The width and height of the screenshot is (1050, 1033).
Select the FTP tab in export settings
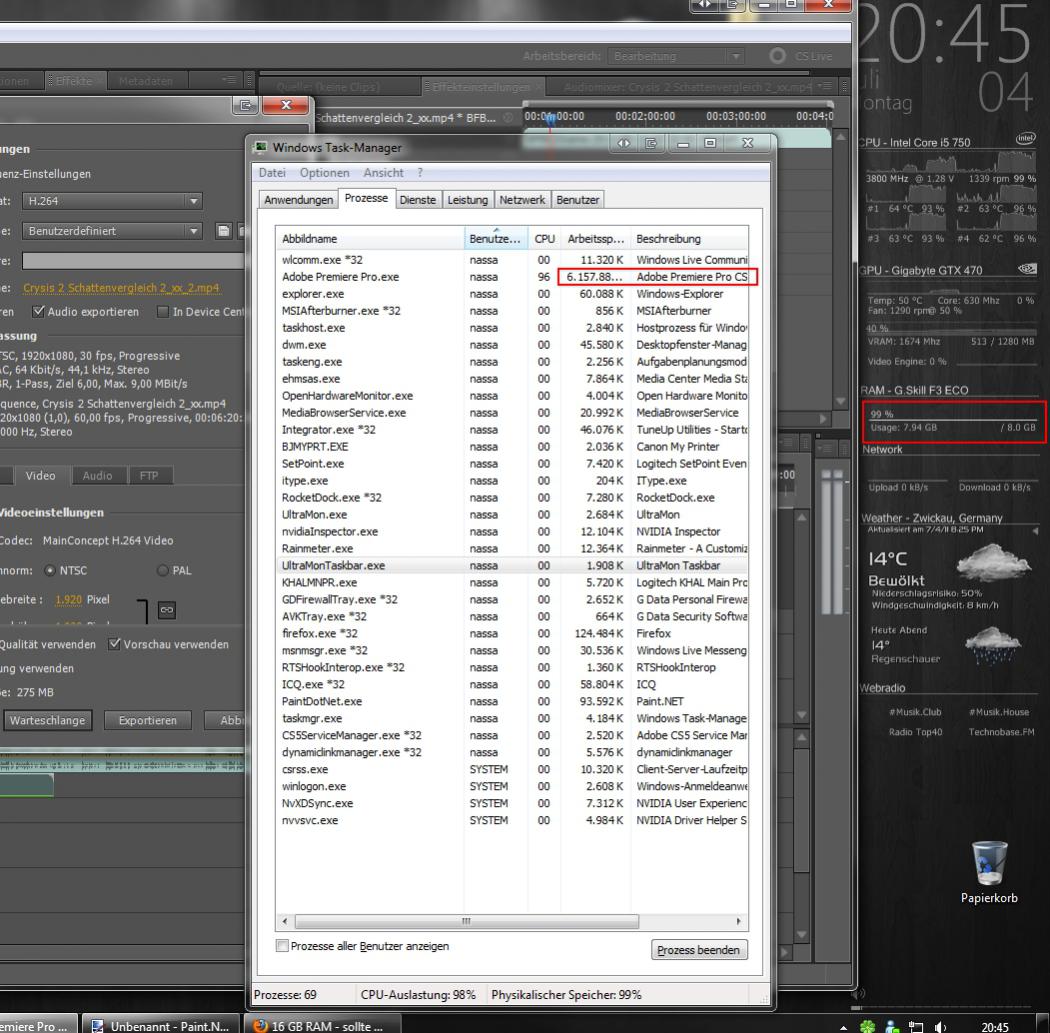pos(149,475)
